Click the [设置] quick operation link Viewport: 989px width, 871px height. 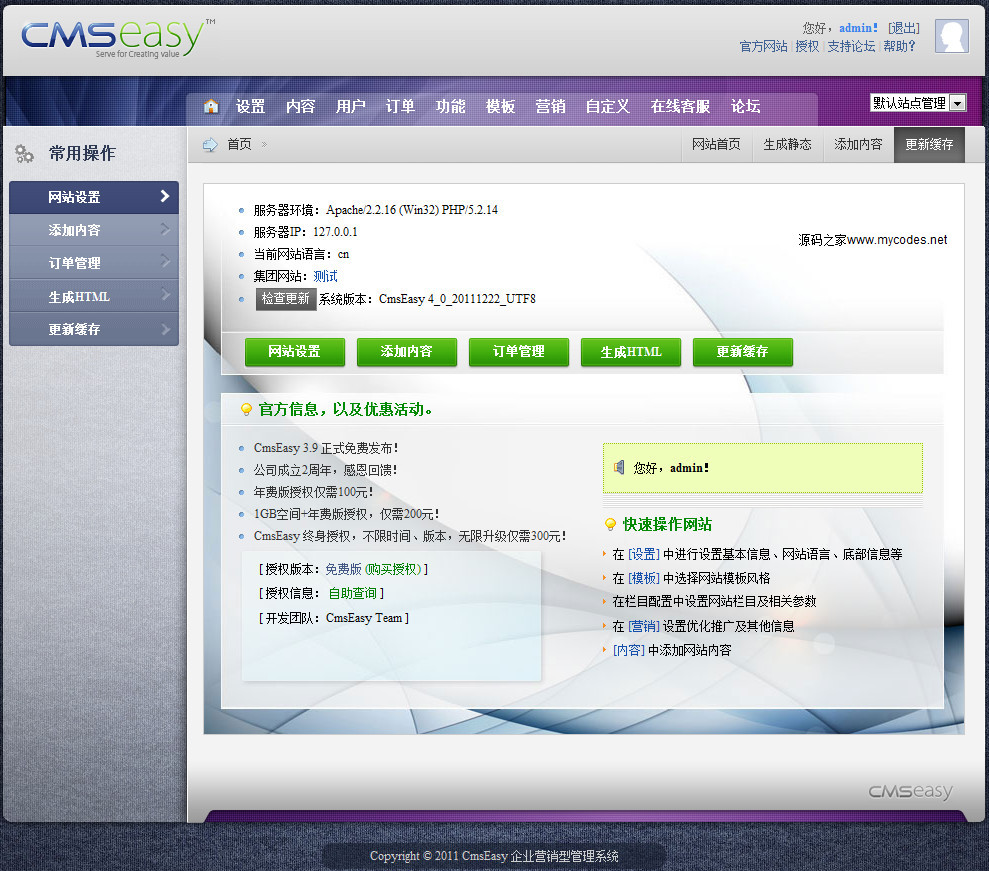pyautogui.click(x=644, y=554)
